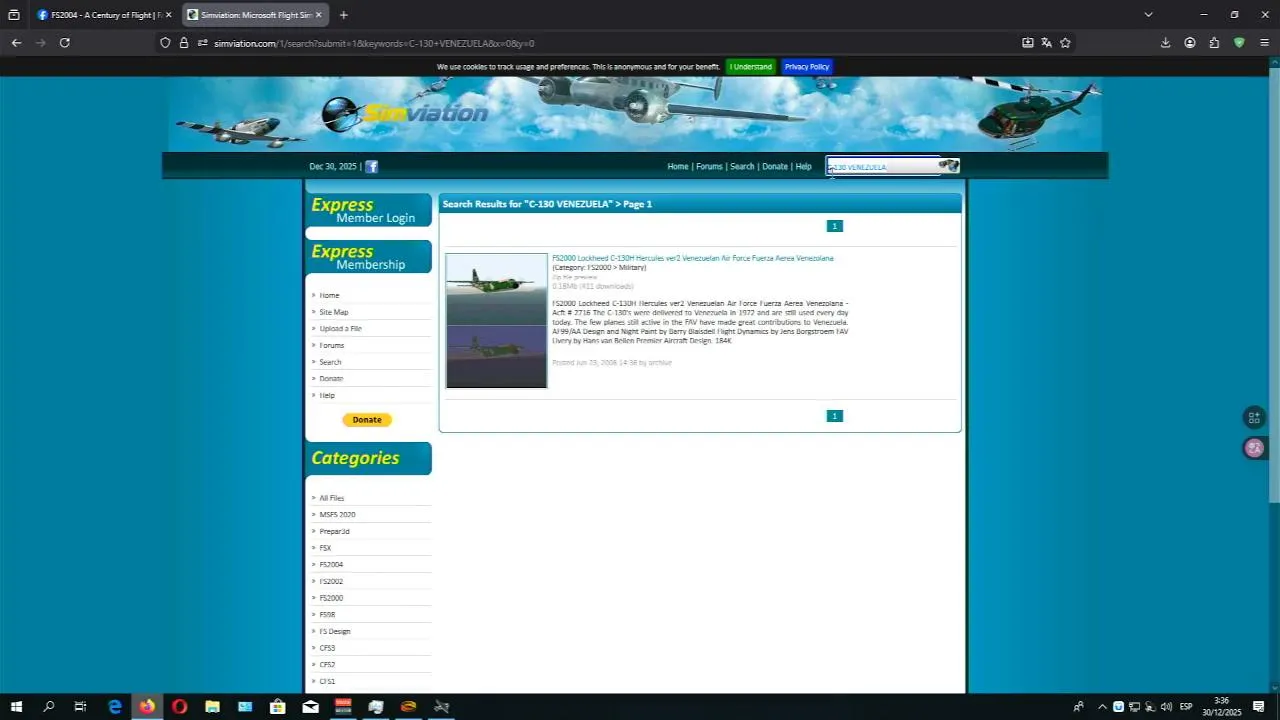Open Help in the left sidebar
The width and height of the screenshot is (1280, 720).
coord(327,396)
